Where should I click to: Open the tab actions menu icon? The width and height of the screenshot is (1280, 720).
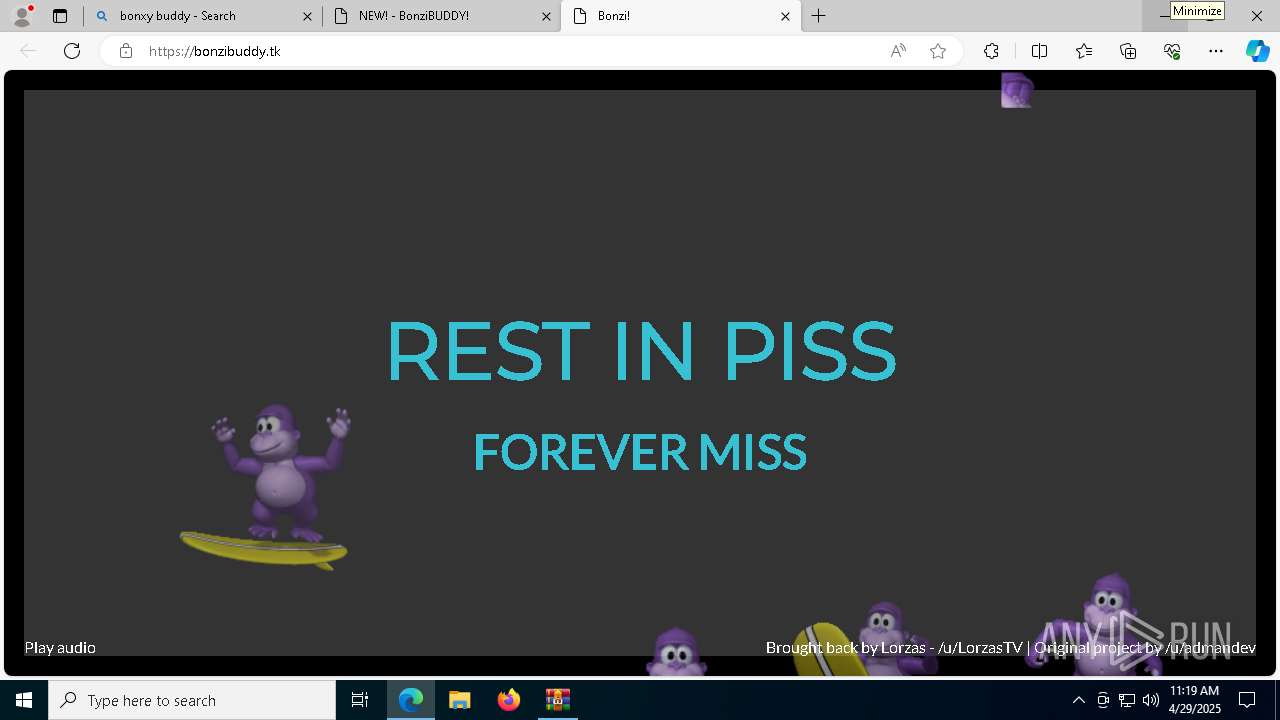pyautogui.click(x=60, y=16)
